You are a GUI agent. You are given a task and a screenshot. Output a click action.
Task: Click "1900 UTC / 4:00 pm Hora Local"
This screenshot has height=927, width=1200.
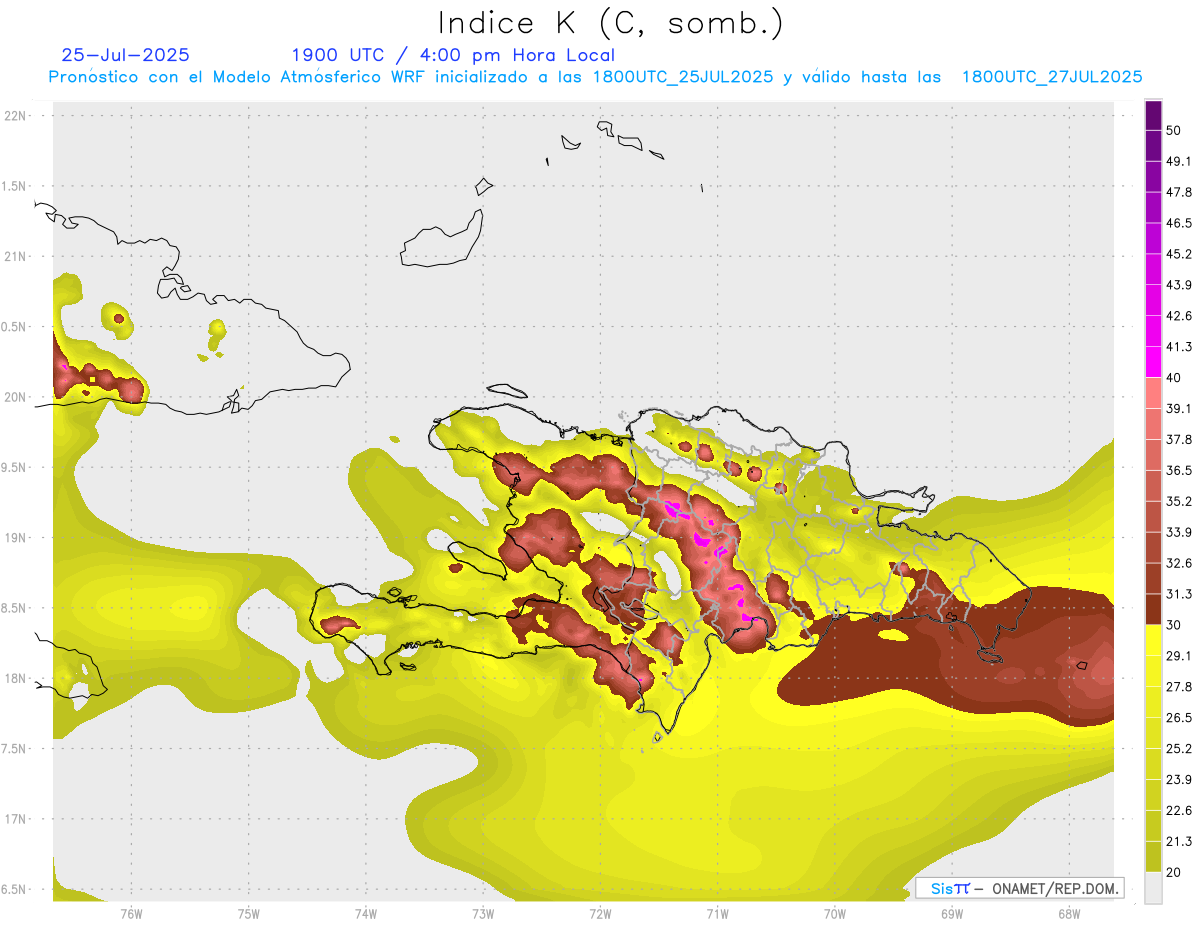click(x=453, y=55)
